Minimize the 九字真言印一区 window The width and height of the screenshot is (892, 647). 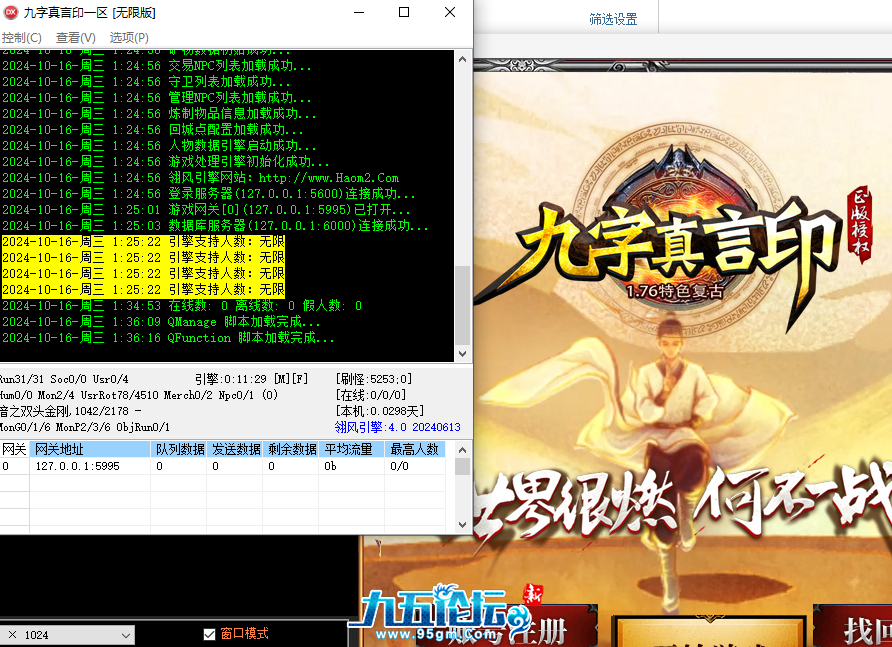tap(359, 12)
